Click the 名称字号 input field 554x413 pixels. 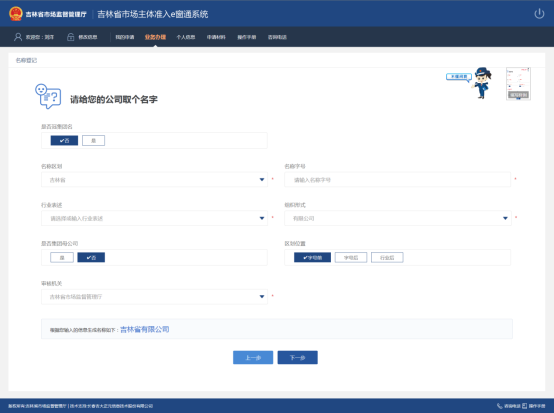[397, 179]
